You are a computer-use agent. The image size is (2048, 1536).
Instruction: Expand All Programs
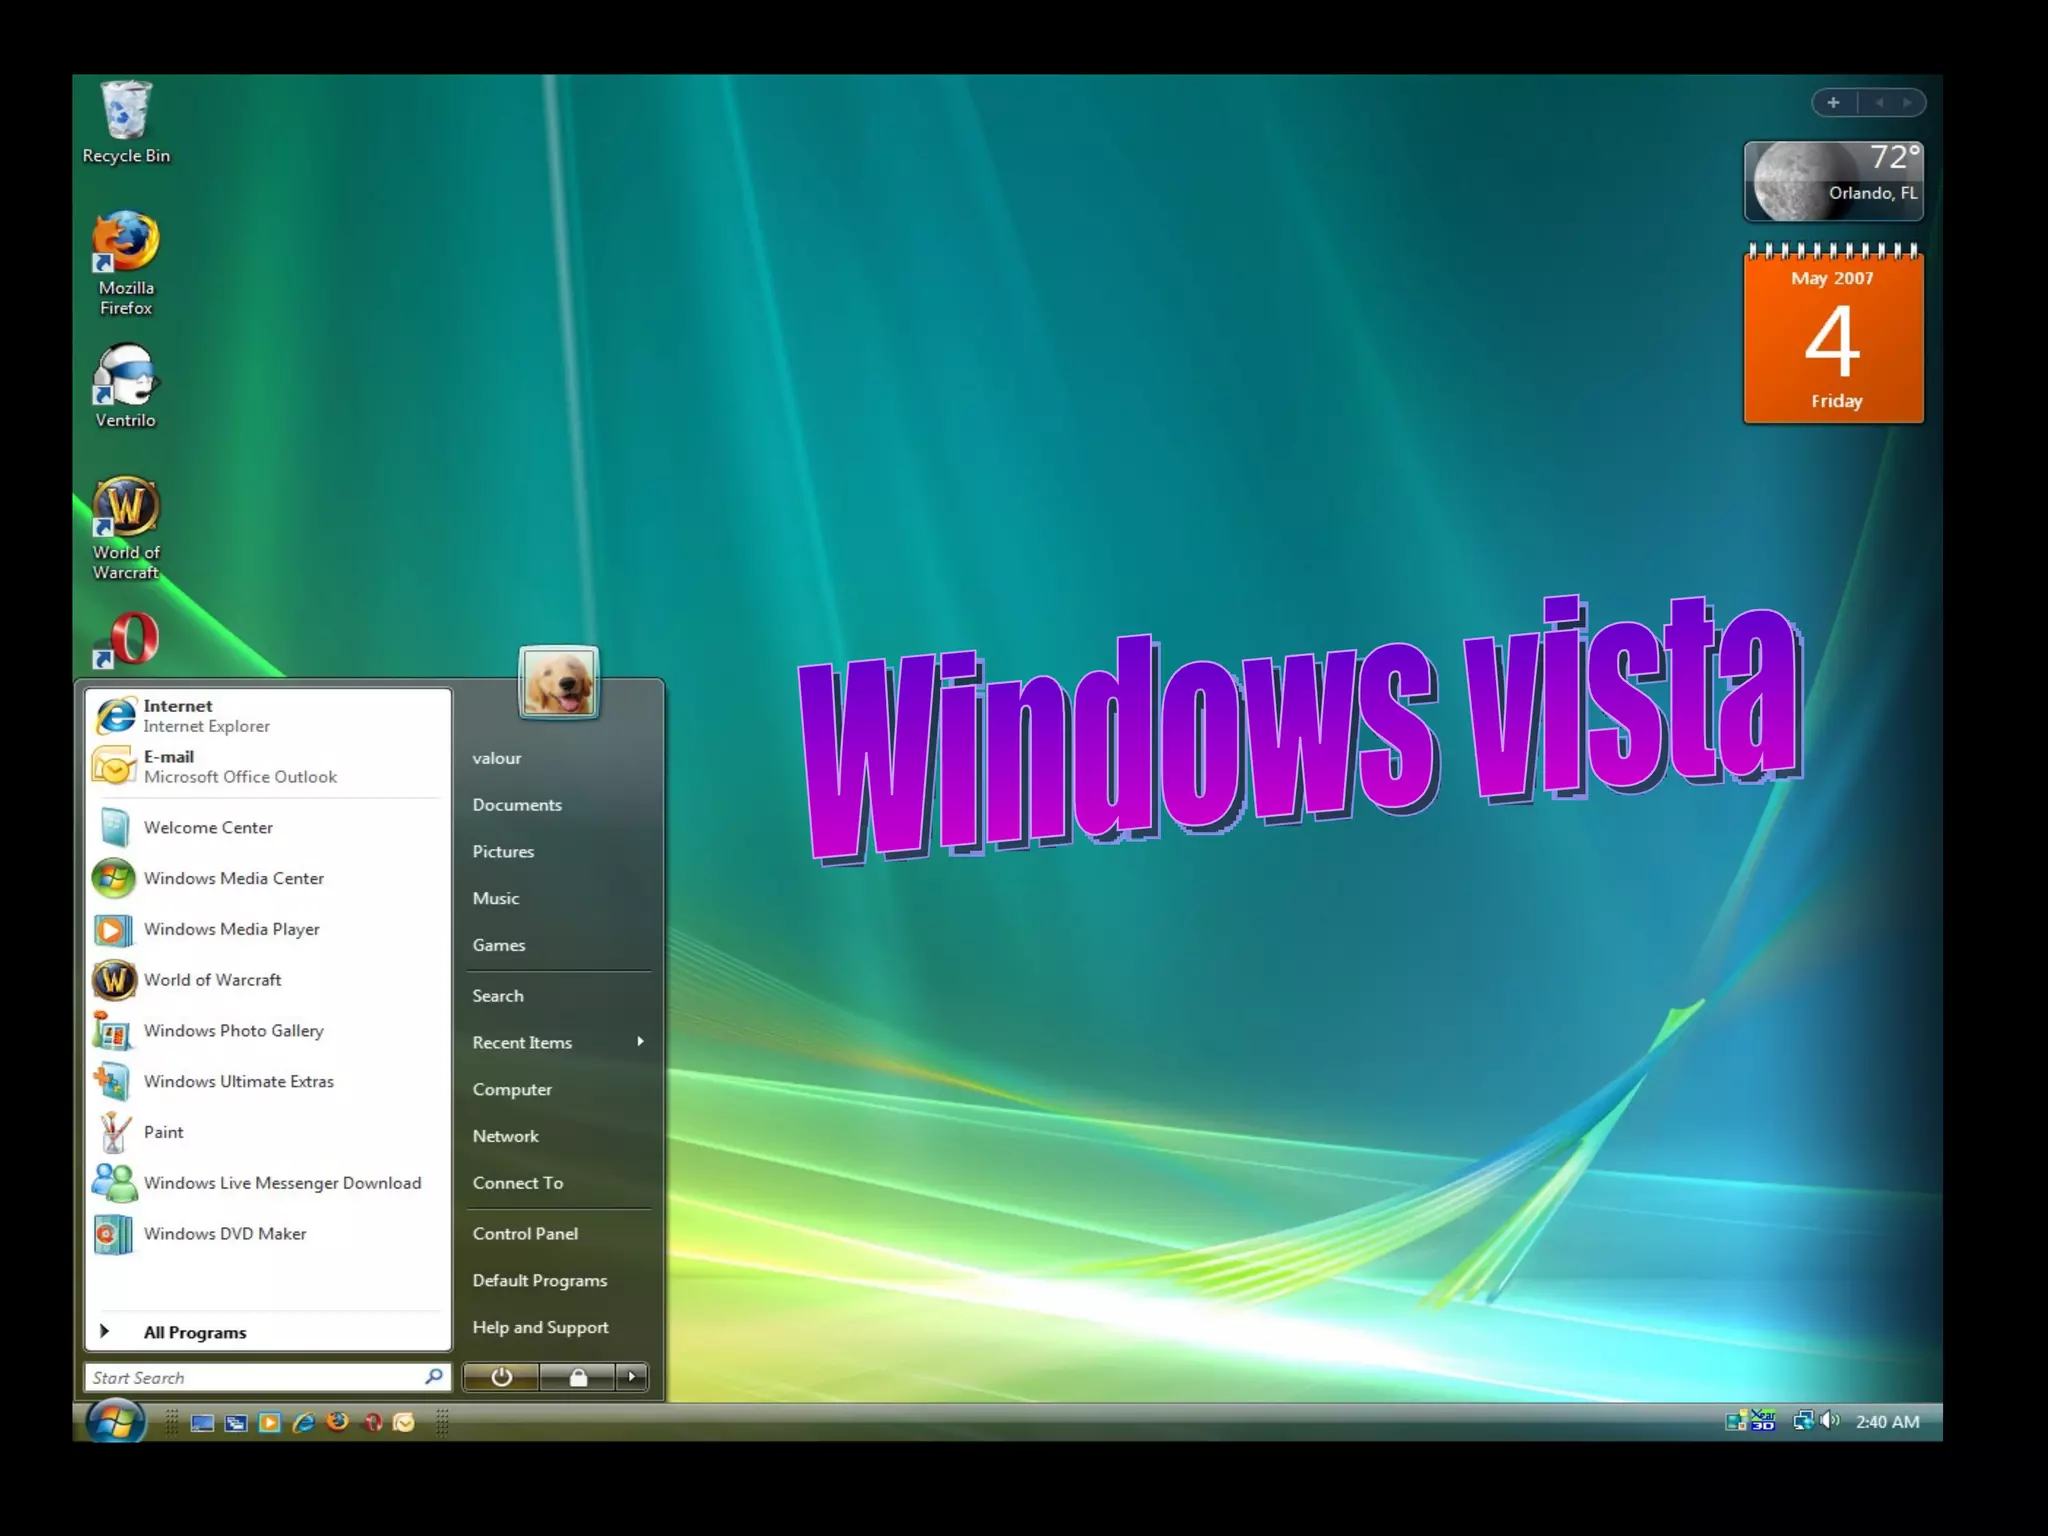coord(268,1332)
